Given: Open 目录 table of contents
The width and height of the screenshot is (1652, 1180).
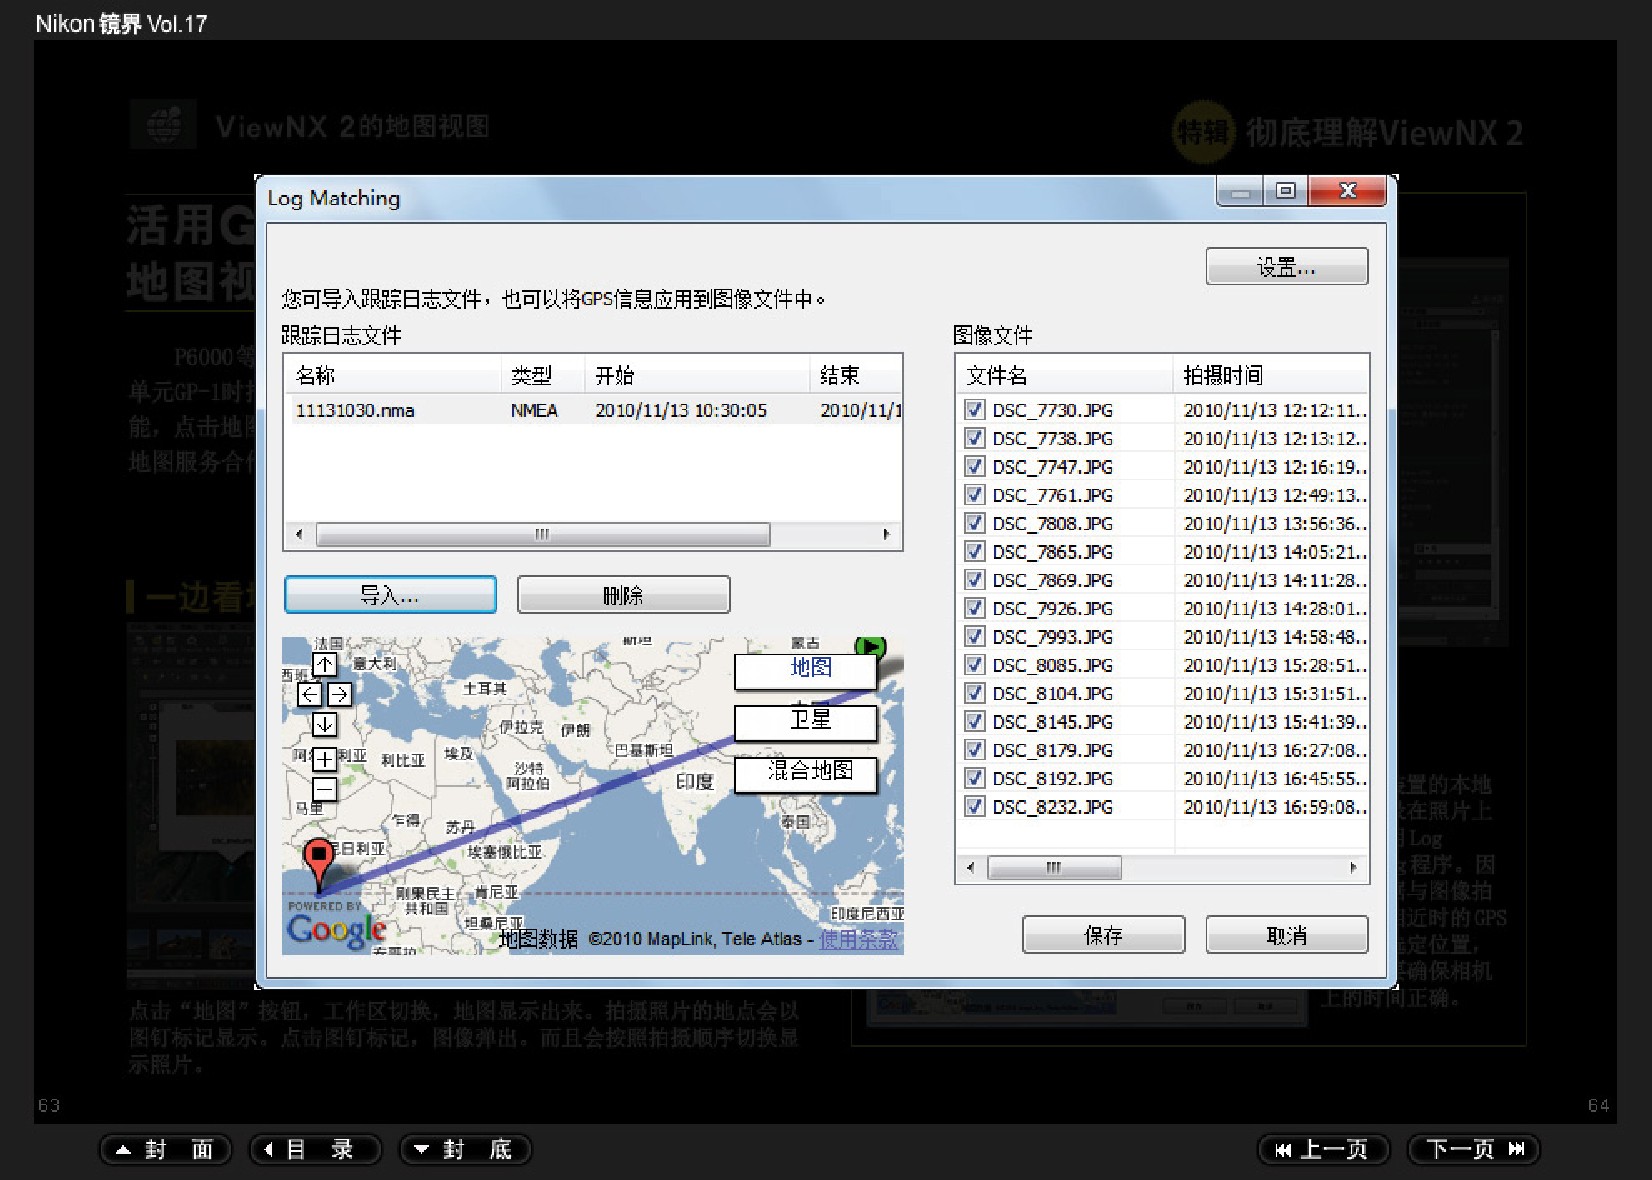Looking at the screenshot, I should pos(316,1150).
